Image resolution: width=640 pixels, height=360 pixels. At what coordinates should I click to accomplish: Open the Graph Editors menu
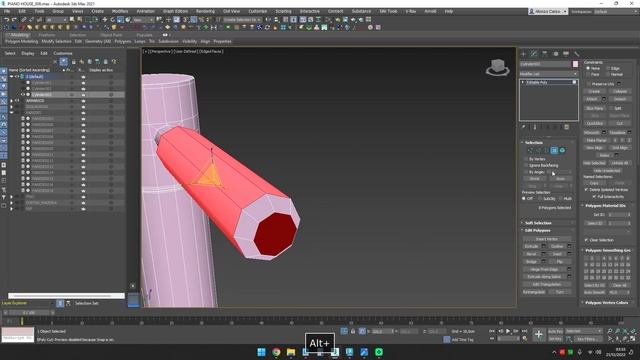point(176,11)
